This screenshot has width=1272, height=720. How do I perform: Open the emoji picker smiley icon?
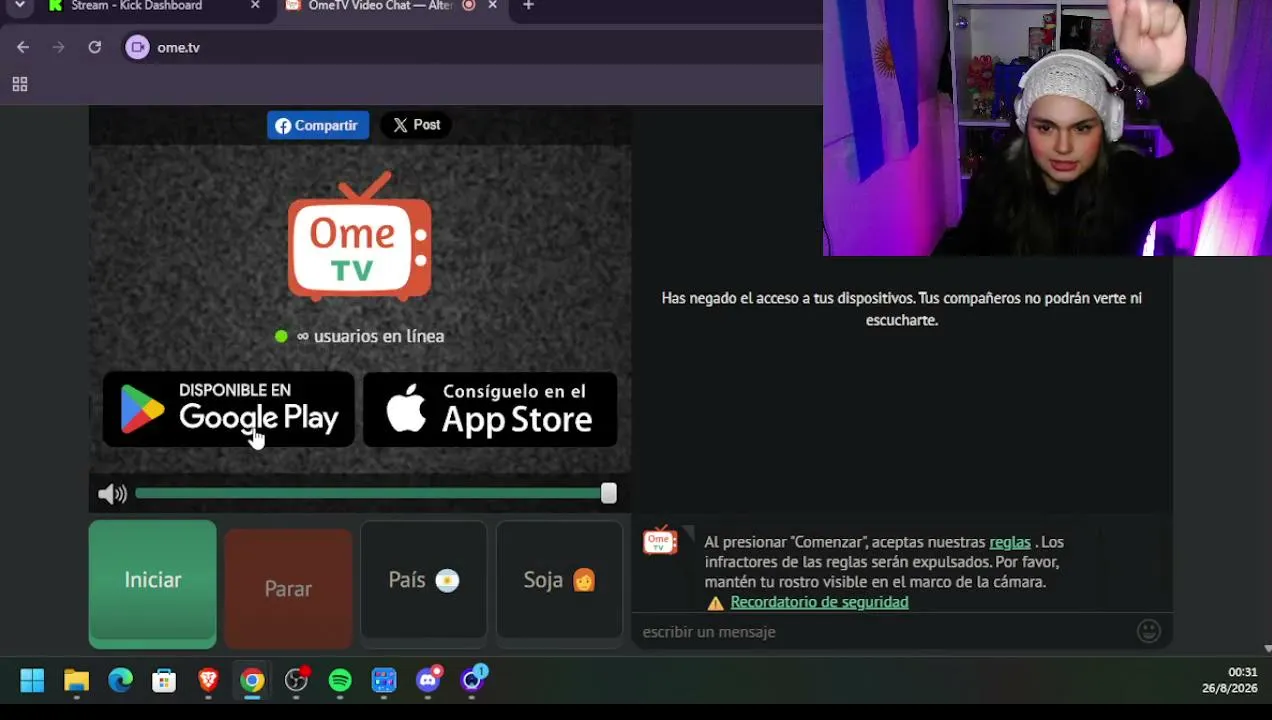(1149, 631)
